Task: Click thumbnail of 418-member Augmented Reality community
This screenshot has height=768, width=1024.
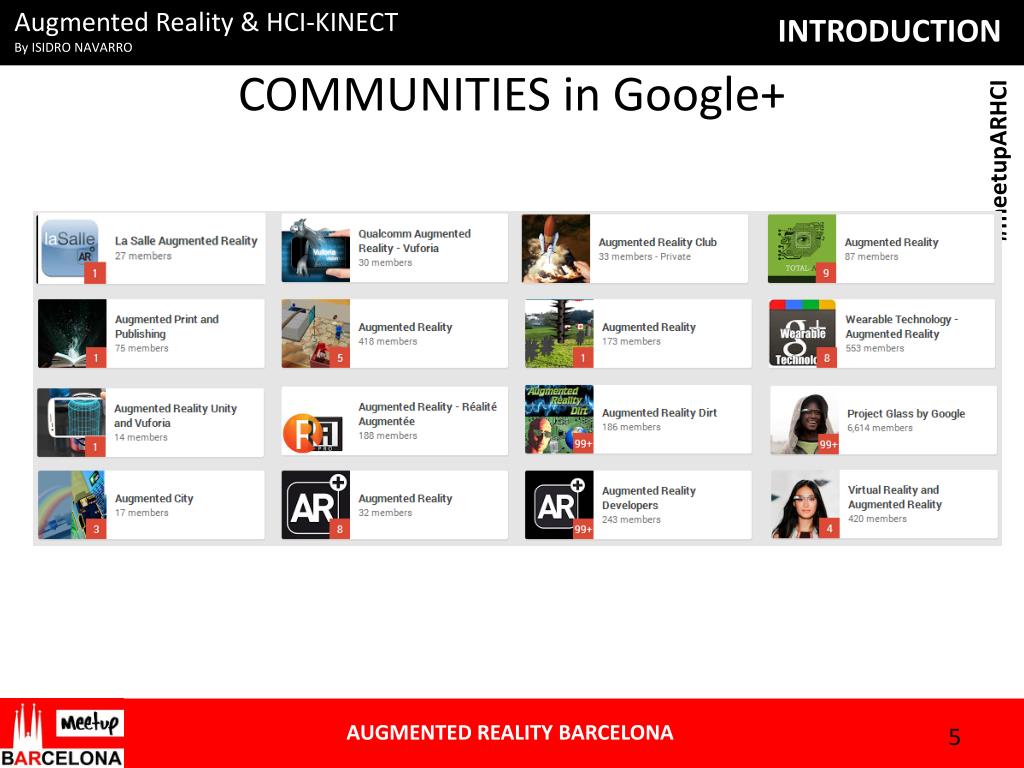Action: pyautogui.click(x=315, y=334)
